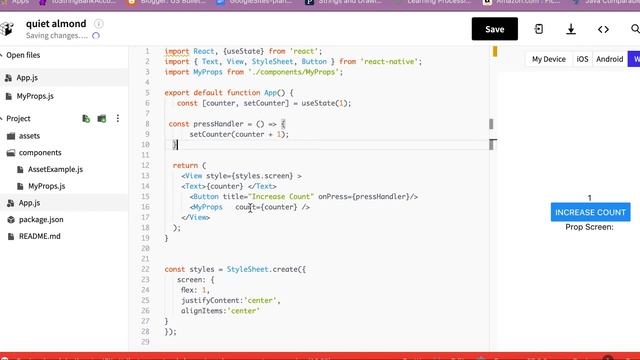640x360 pixels.
Task: Click the INCREASE COUNT button in preview
Action: click(590, 212)
